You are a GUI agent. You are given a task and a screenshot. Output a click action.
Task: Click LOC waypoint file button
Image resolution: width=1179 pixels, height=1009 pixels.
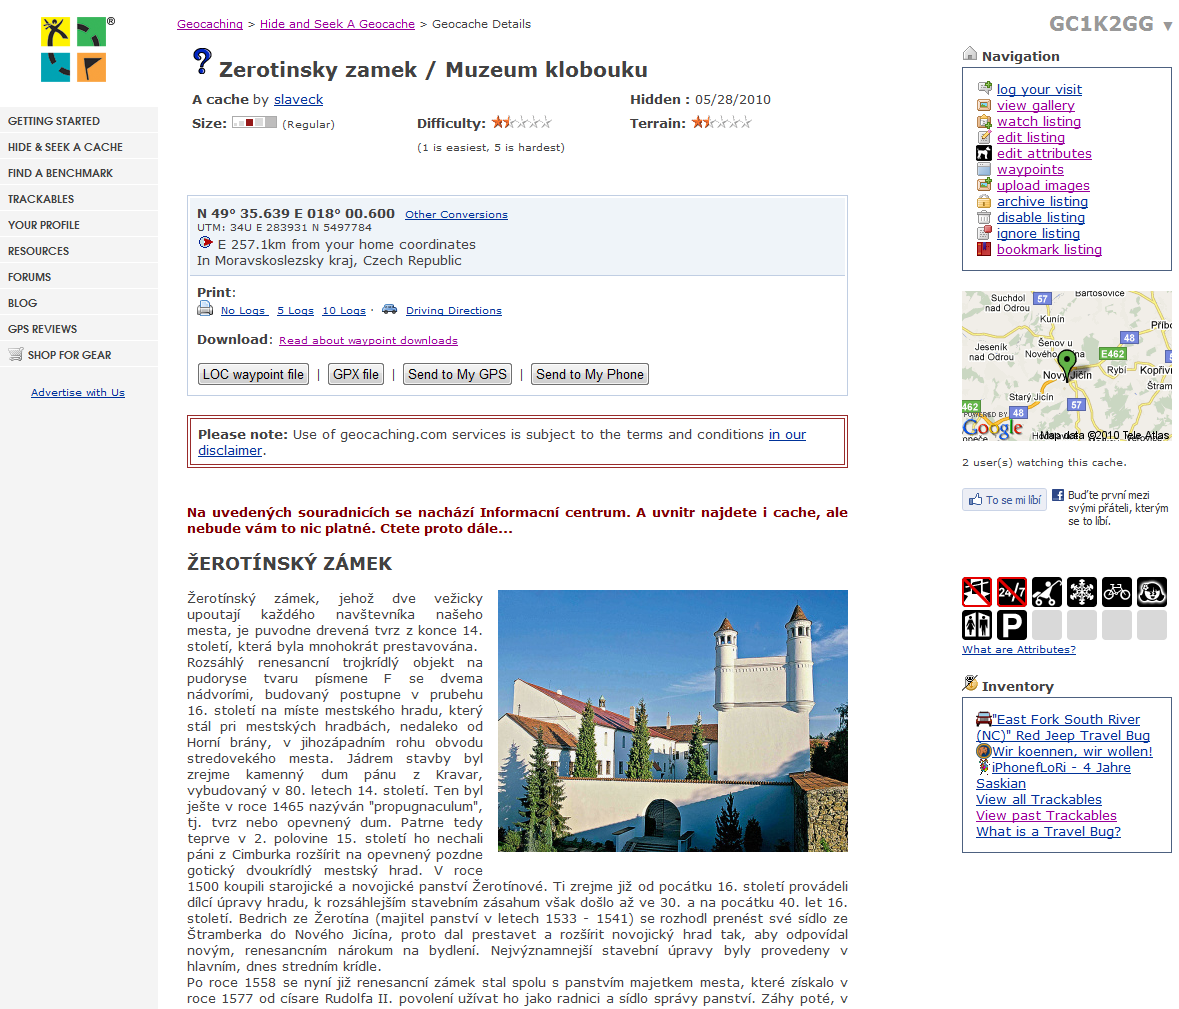tap(253, 374)
